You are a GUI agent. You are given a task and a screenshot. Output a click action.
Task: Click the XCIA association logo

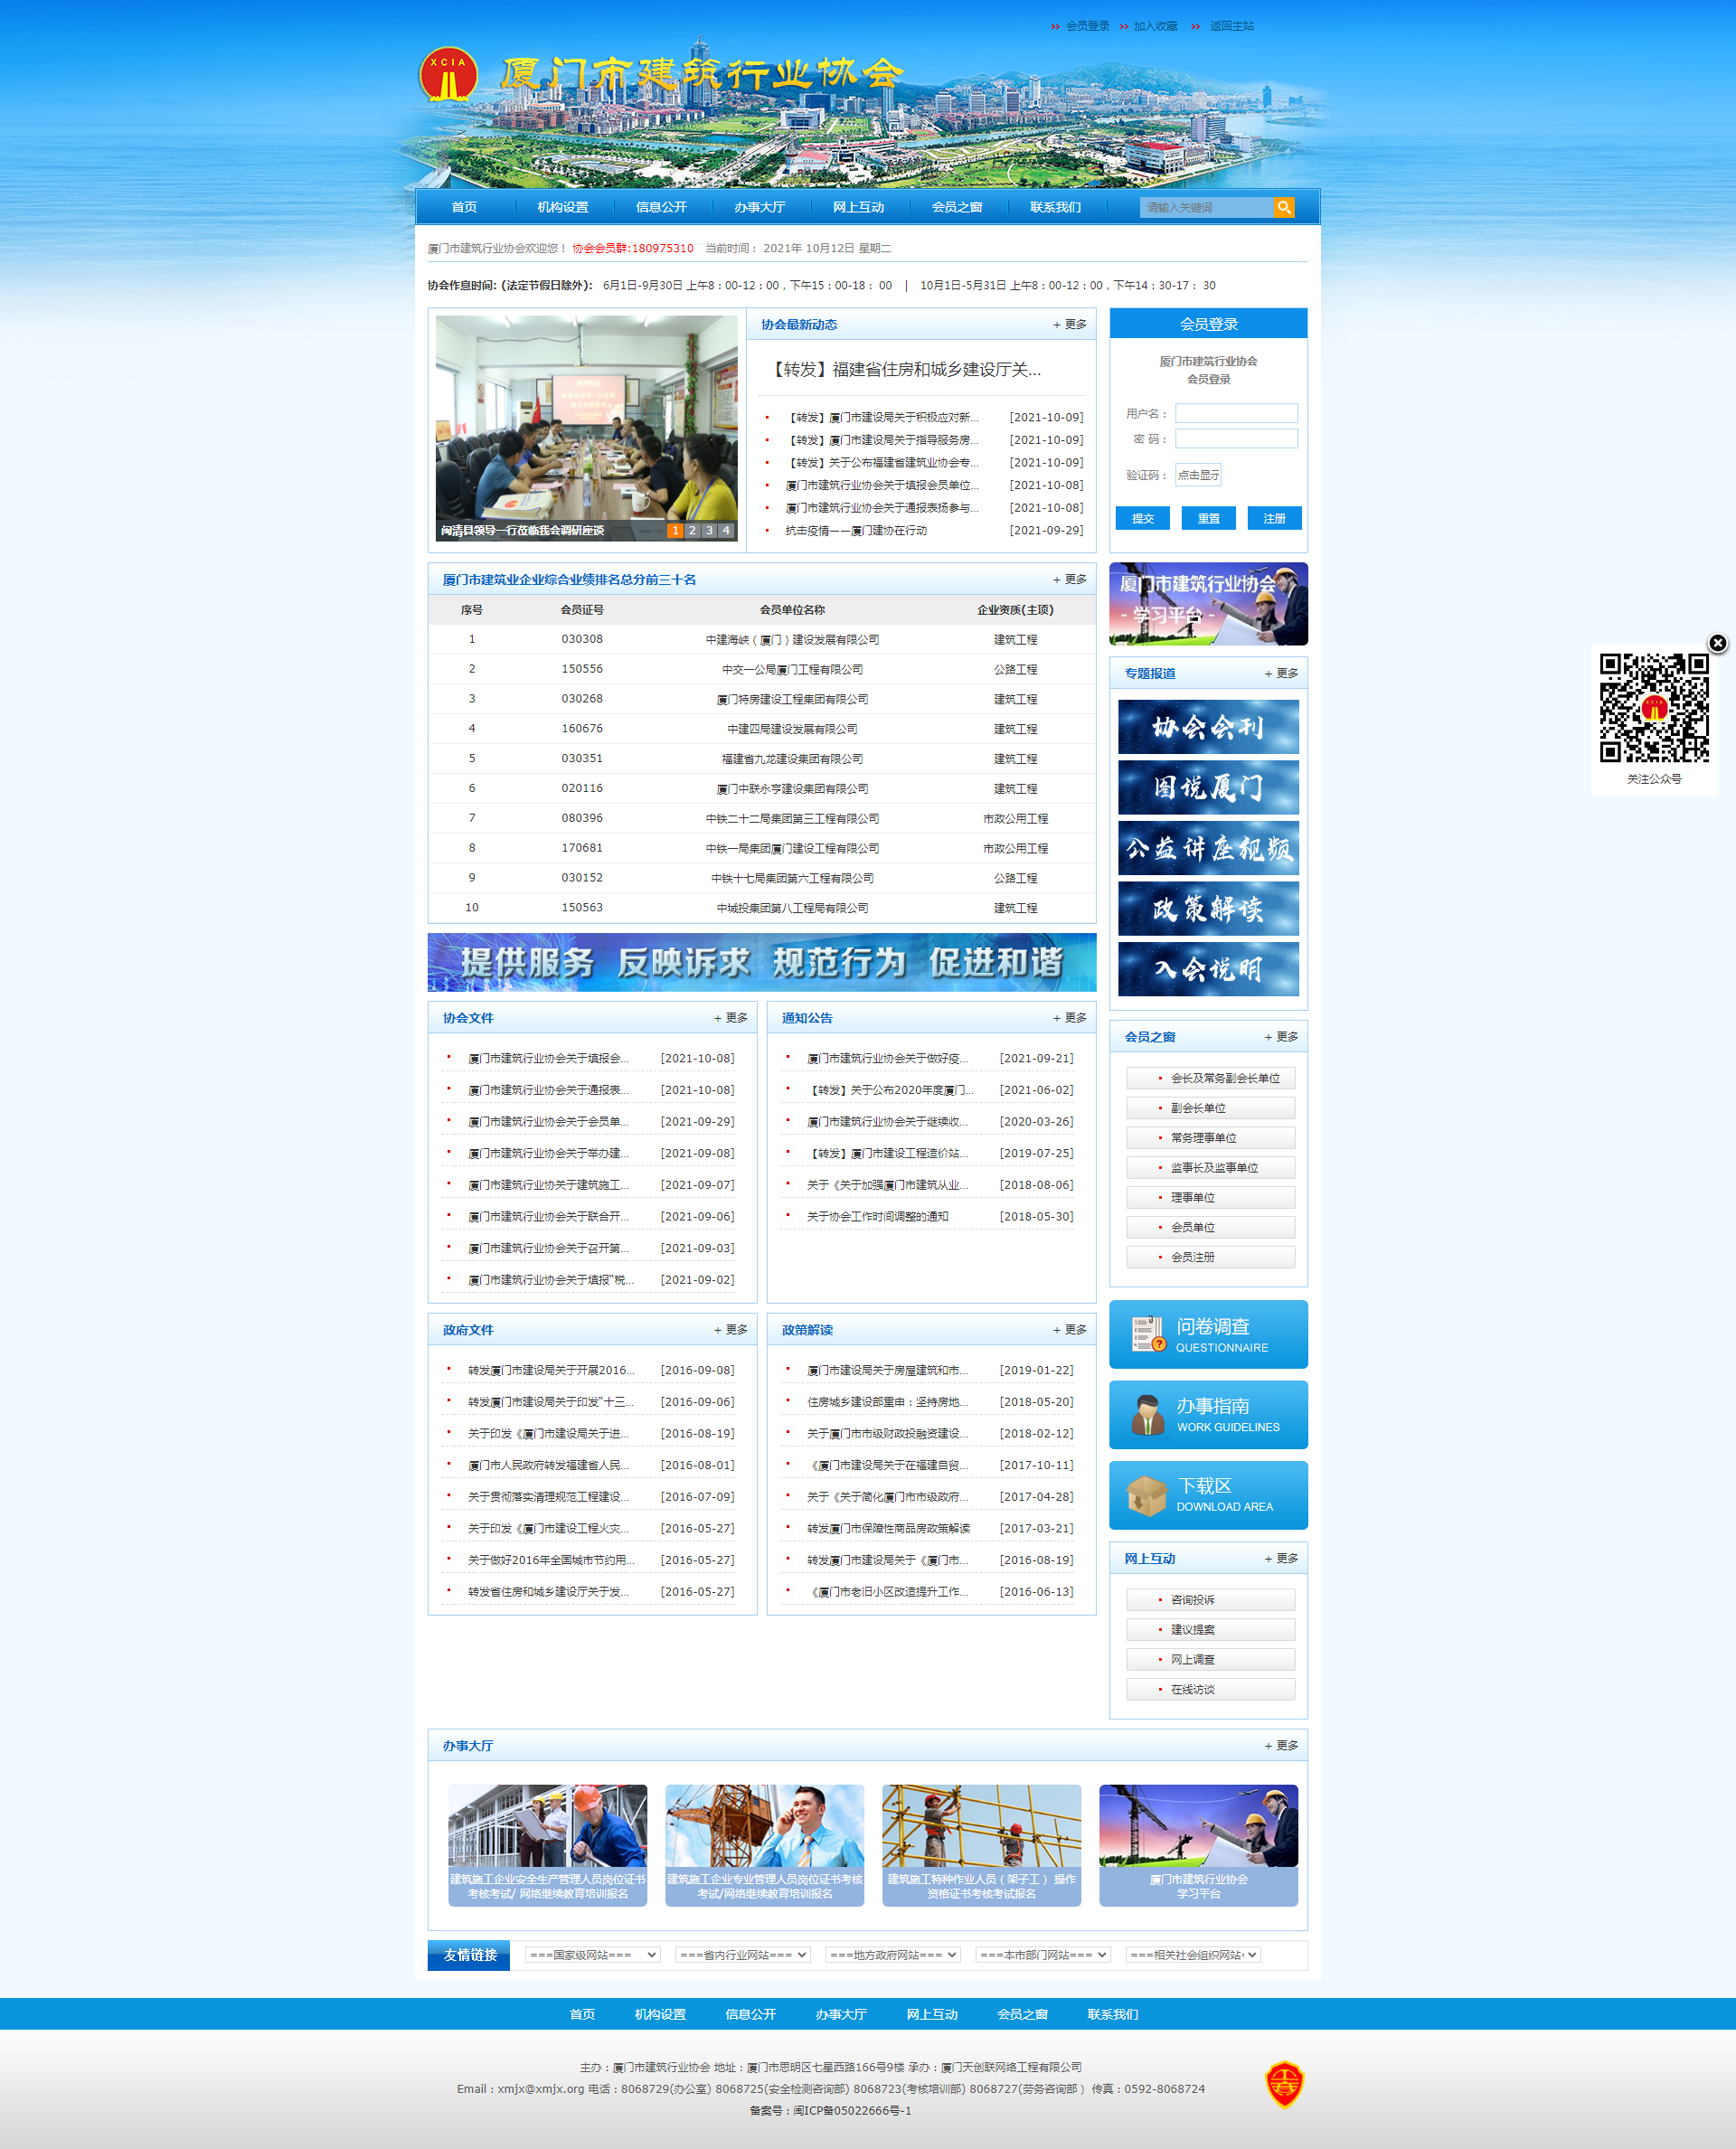[447, 74]
